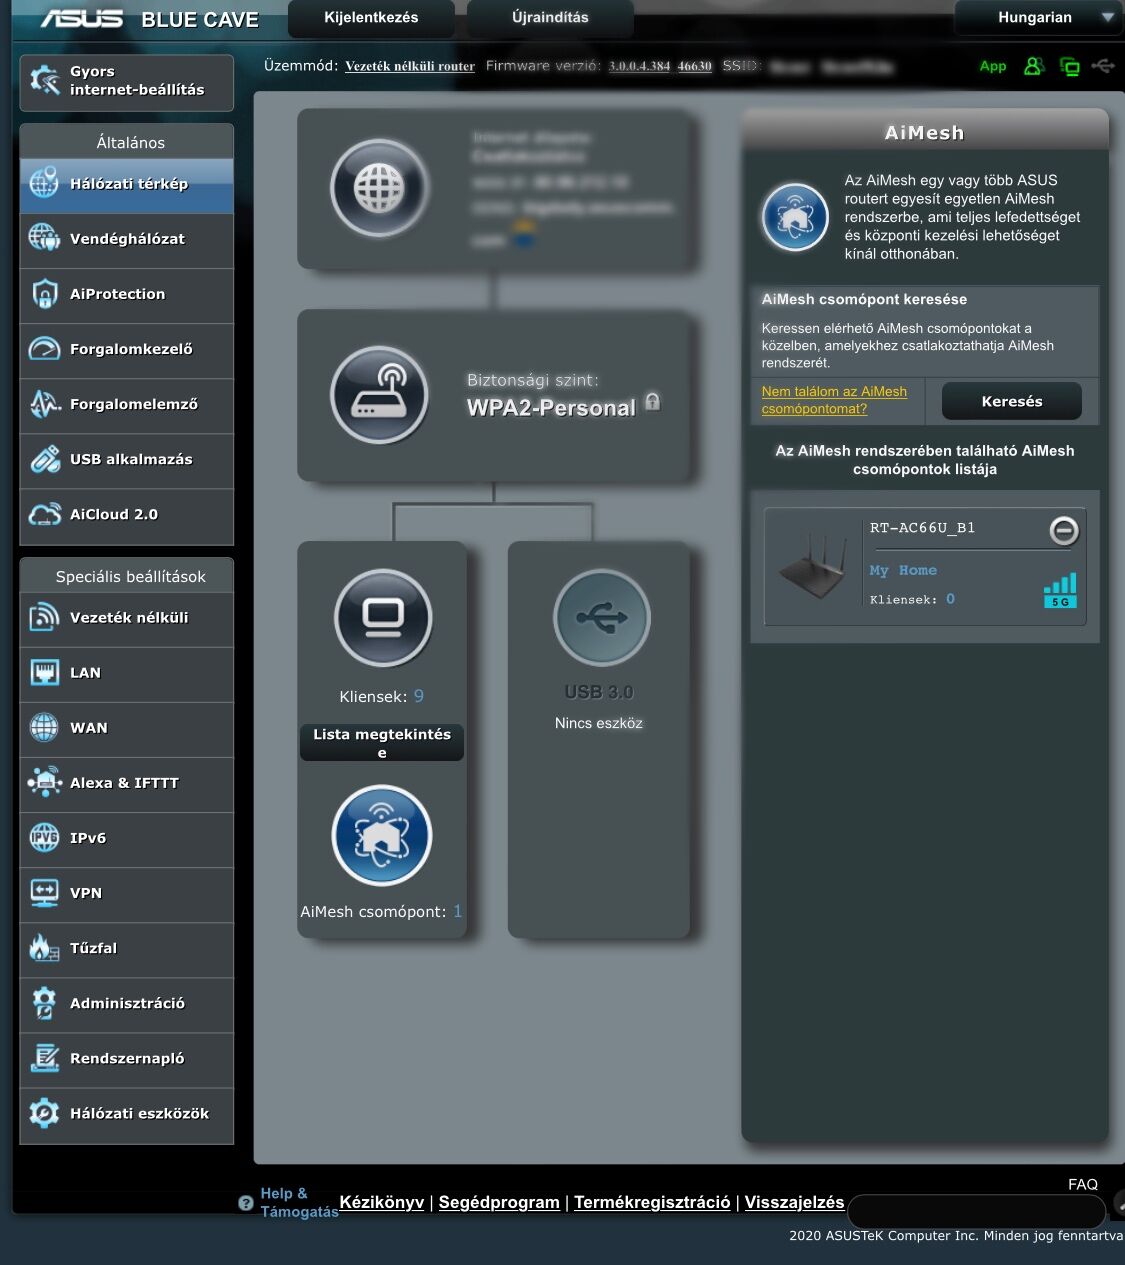Select the USB 3.0 device icon

point(602,619)
